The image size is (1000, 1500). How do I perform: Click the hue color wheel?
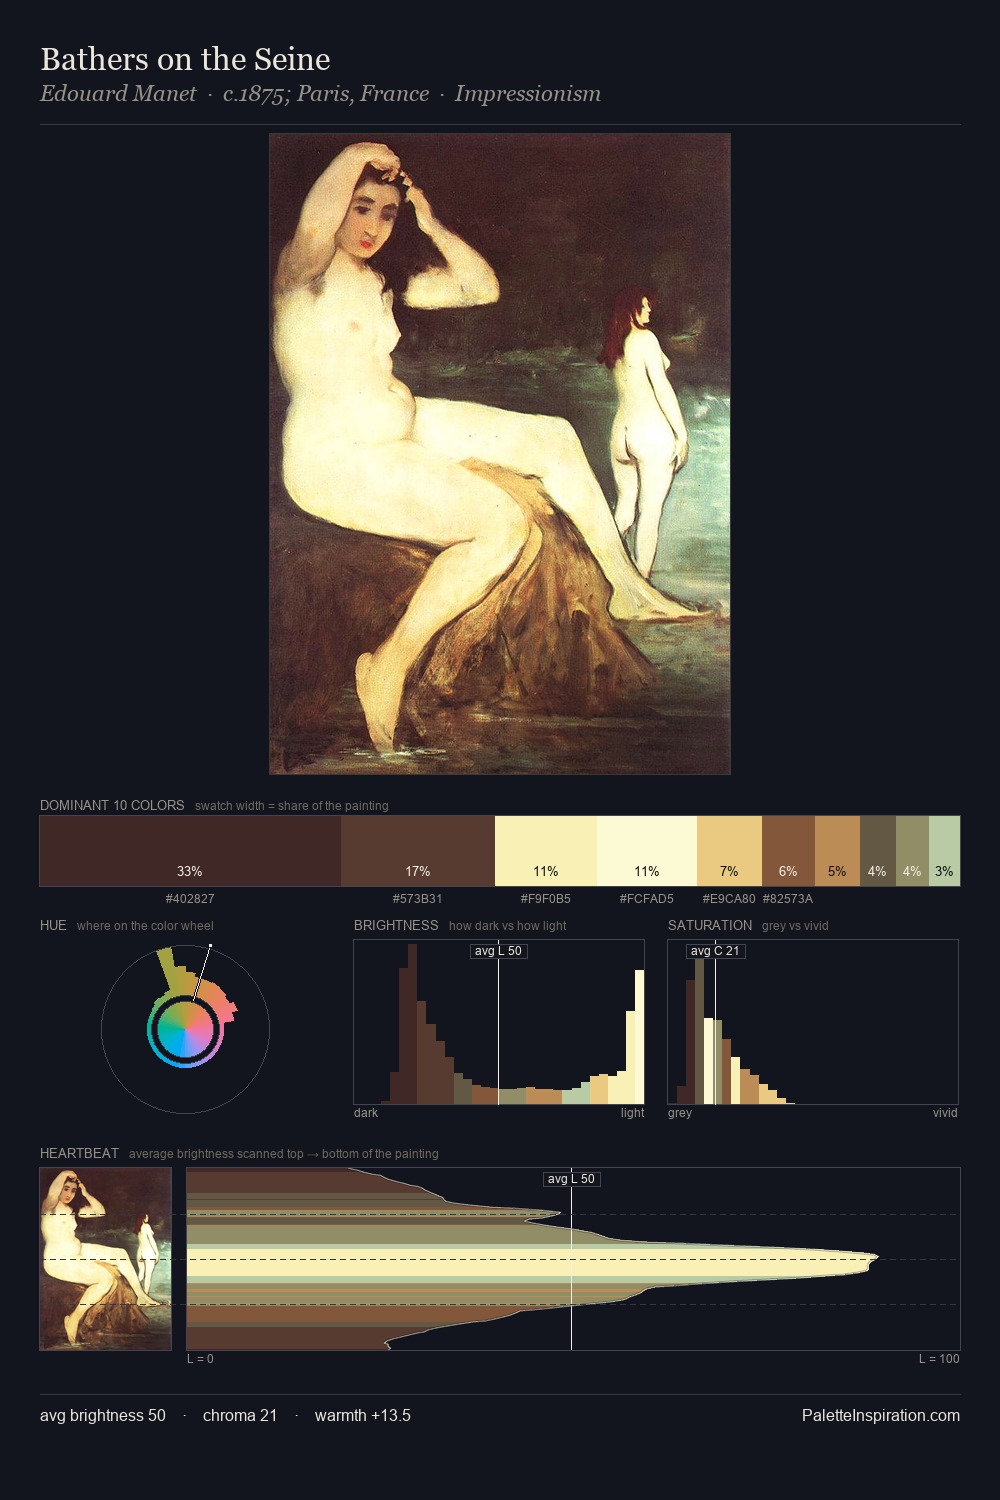(x=185, y=1029)
